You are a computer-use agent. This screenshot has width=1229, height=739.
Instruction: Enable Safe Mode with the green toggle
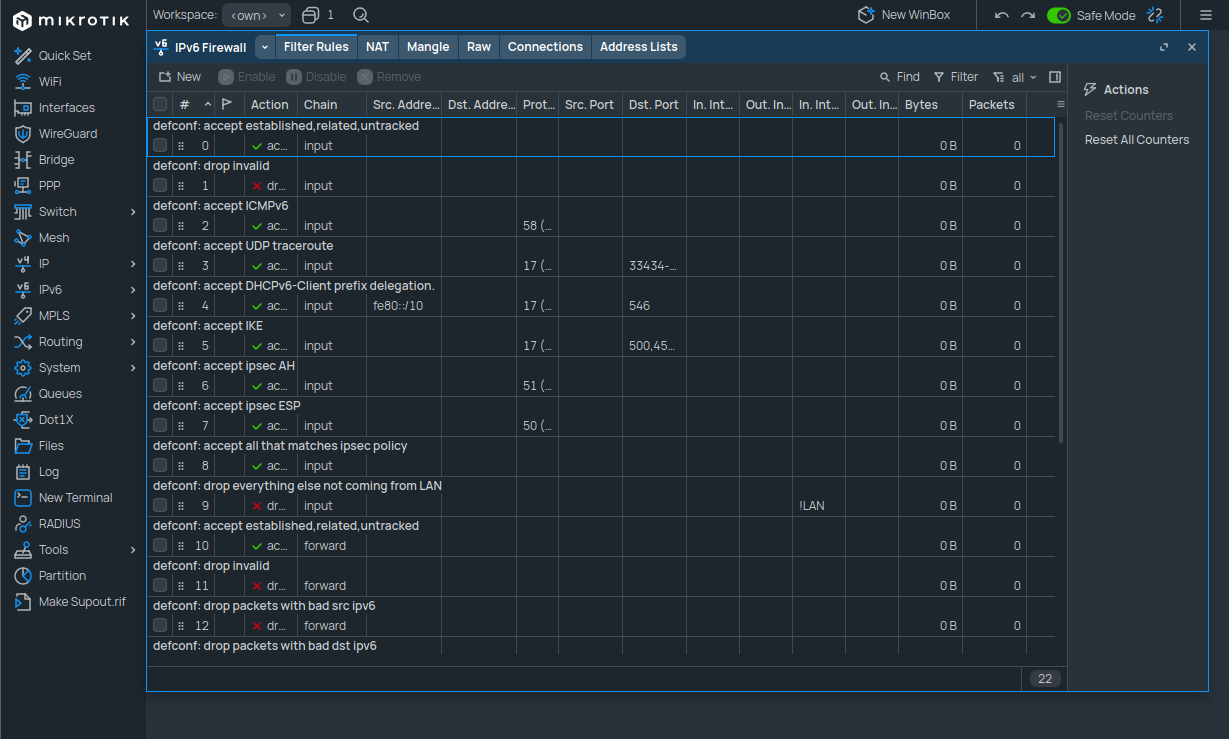pos(1059,15)
